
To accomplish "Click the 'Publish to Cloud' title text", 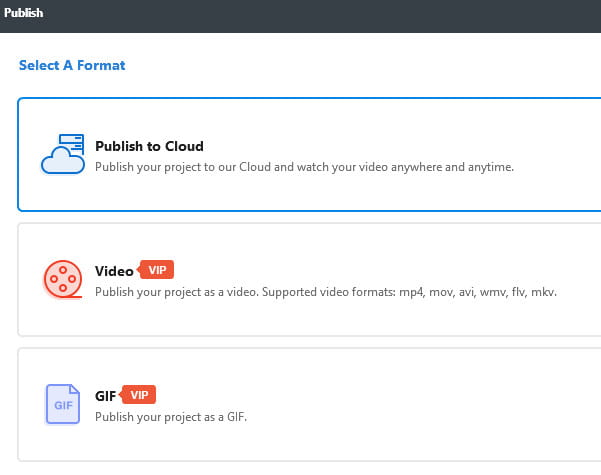I will pos(149,146).
